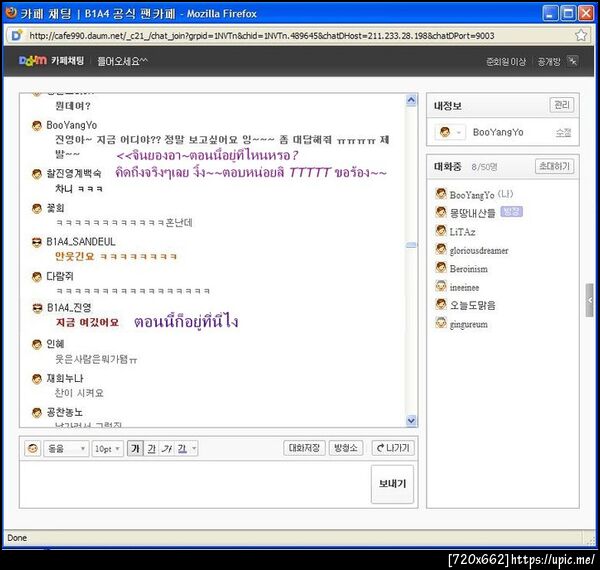This screenshot has width=600, height=570.
Task: Click B1A4_SANDEUL sunglasses avatar in chat
Action: tap(37, 243)
